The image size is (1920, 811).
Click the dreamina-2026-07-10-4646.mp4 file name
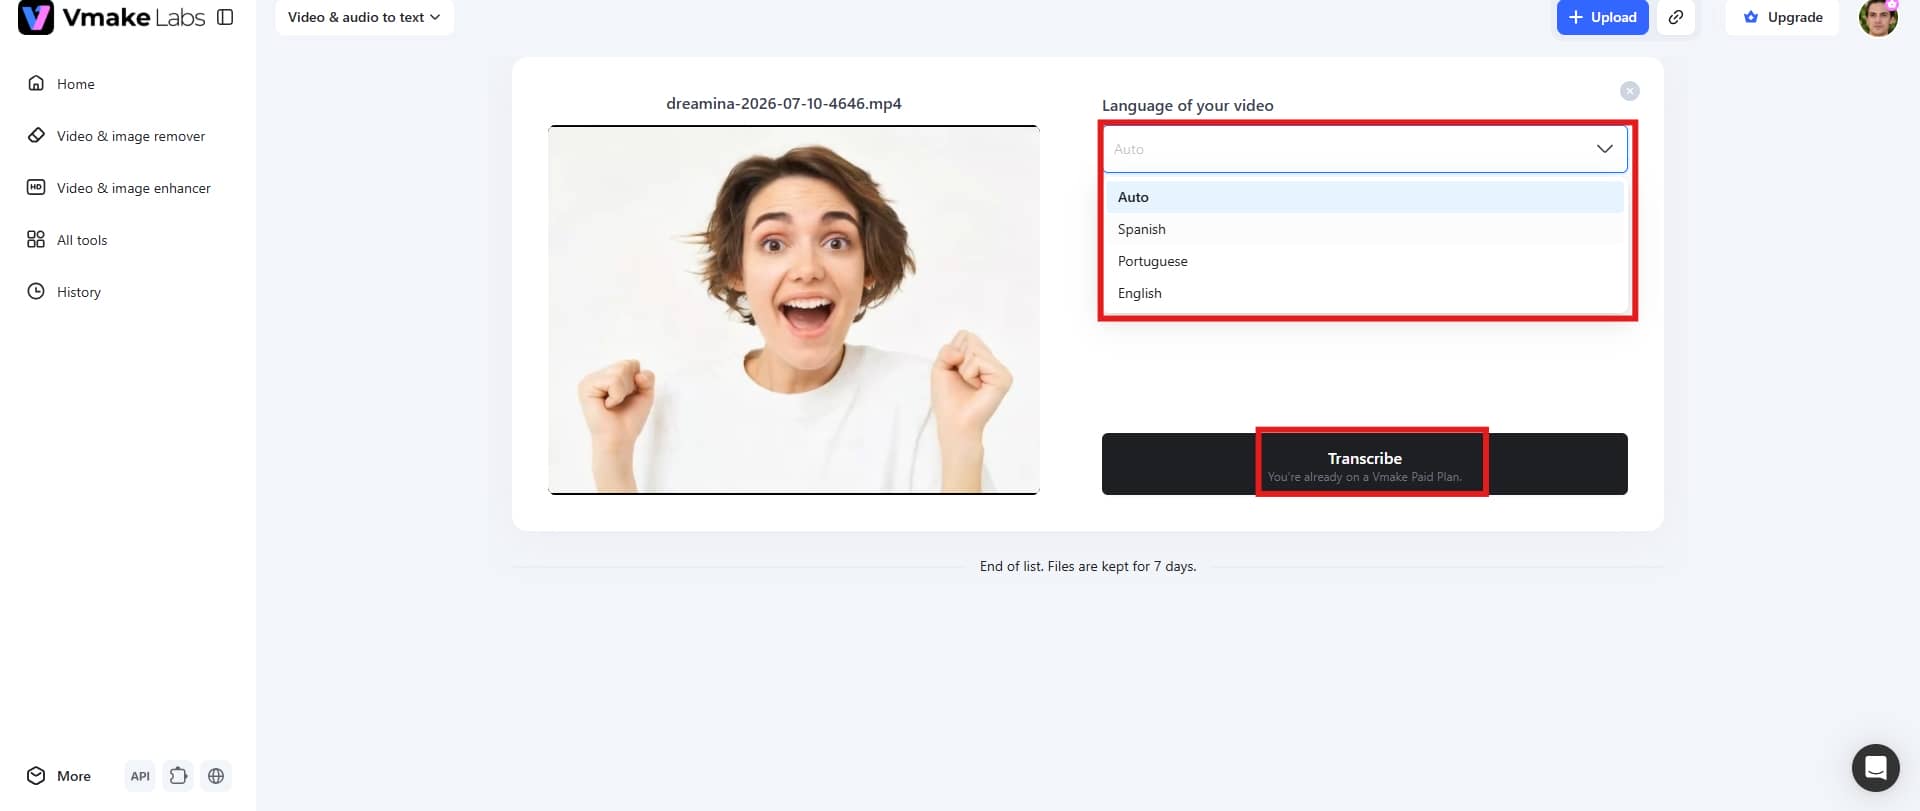point(784,104)
